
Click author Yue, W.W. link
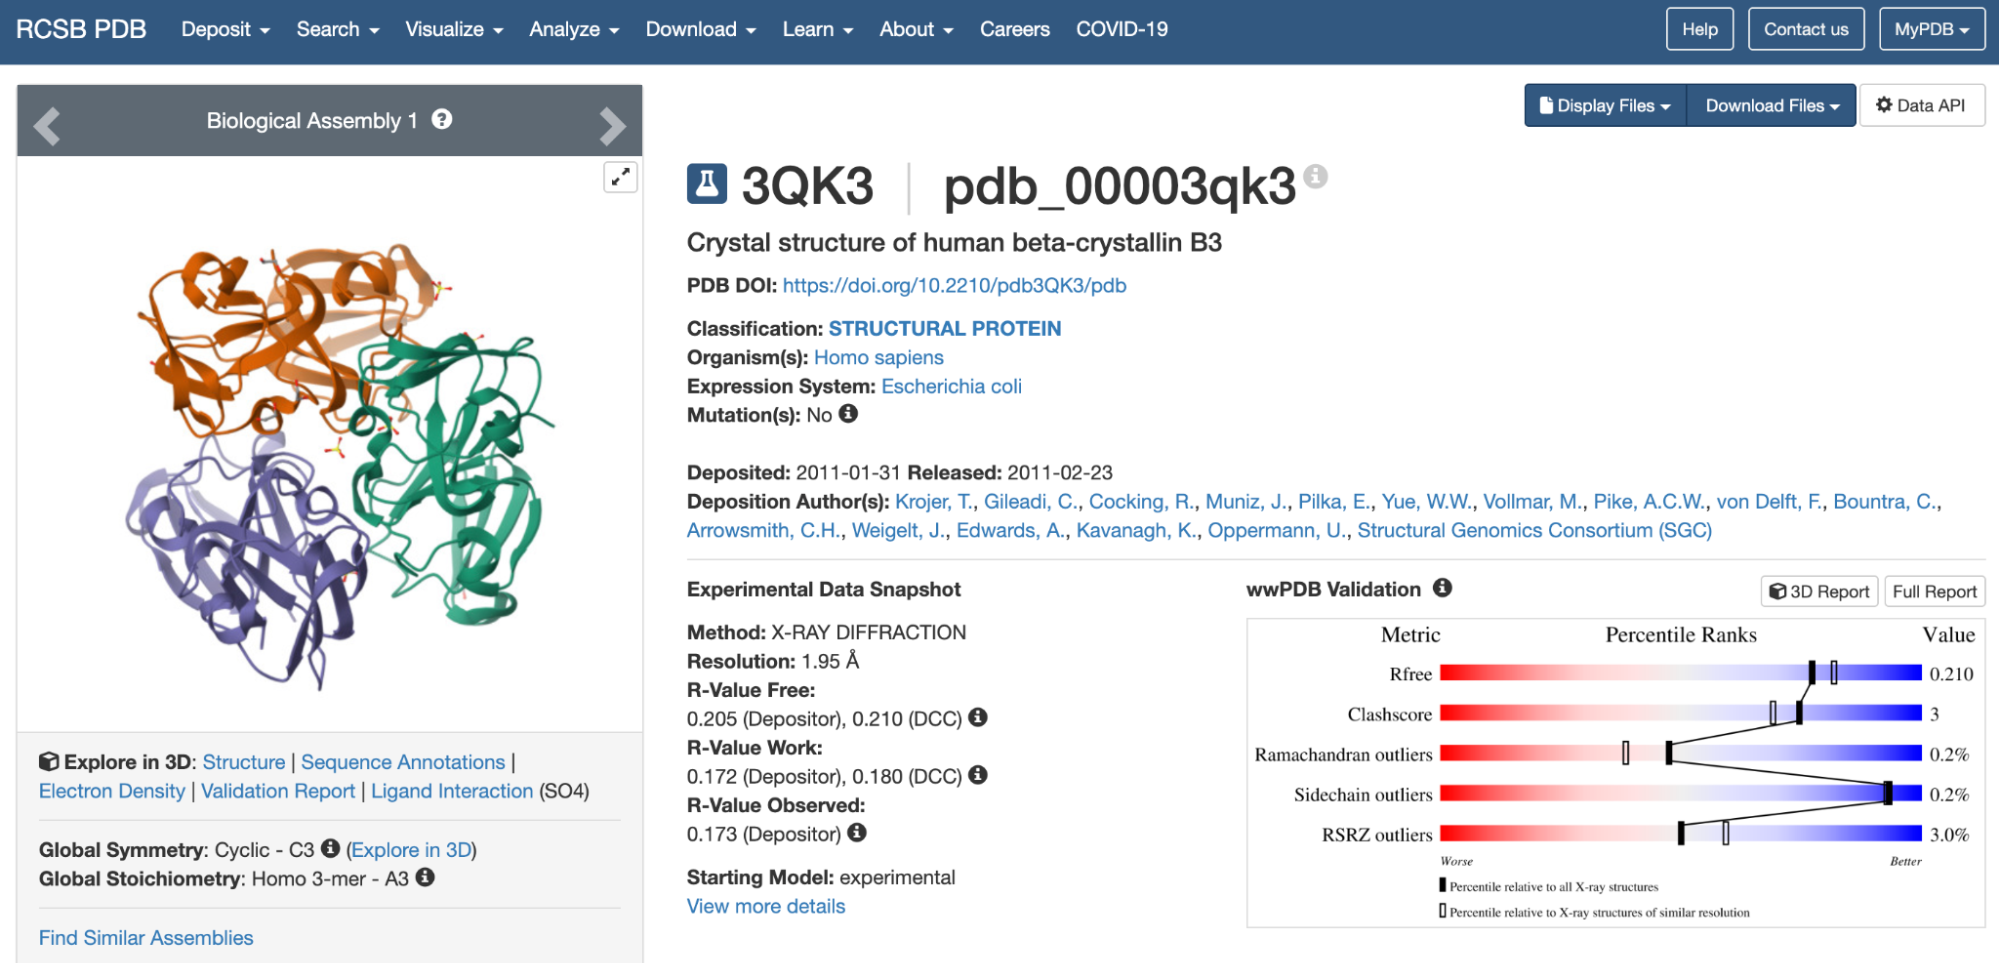click(1427, 502)
